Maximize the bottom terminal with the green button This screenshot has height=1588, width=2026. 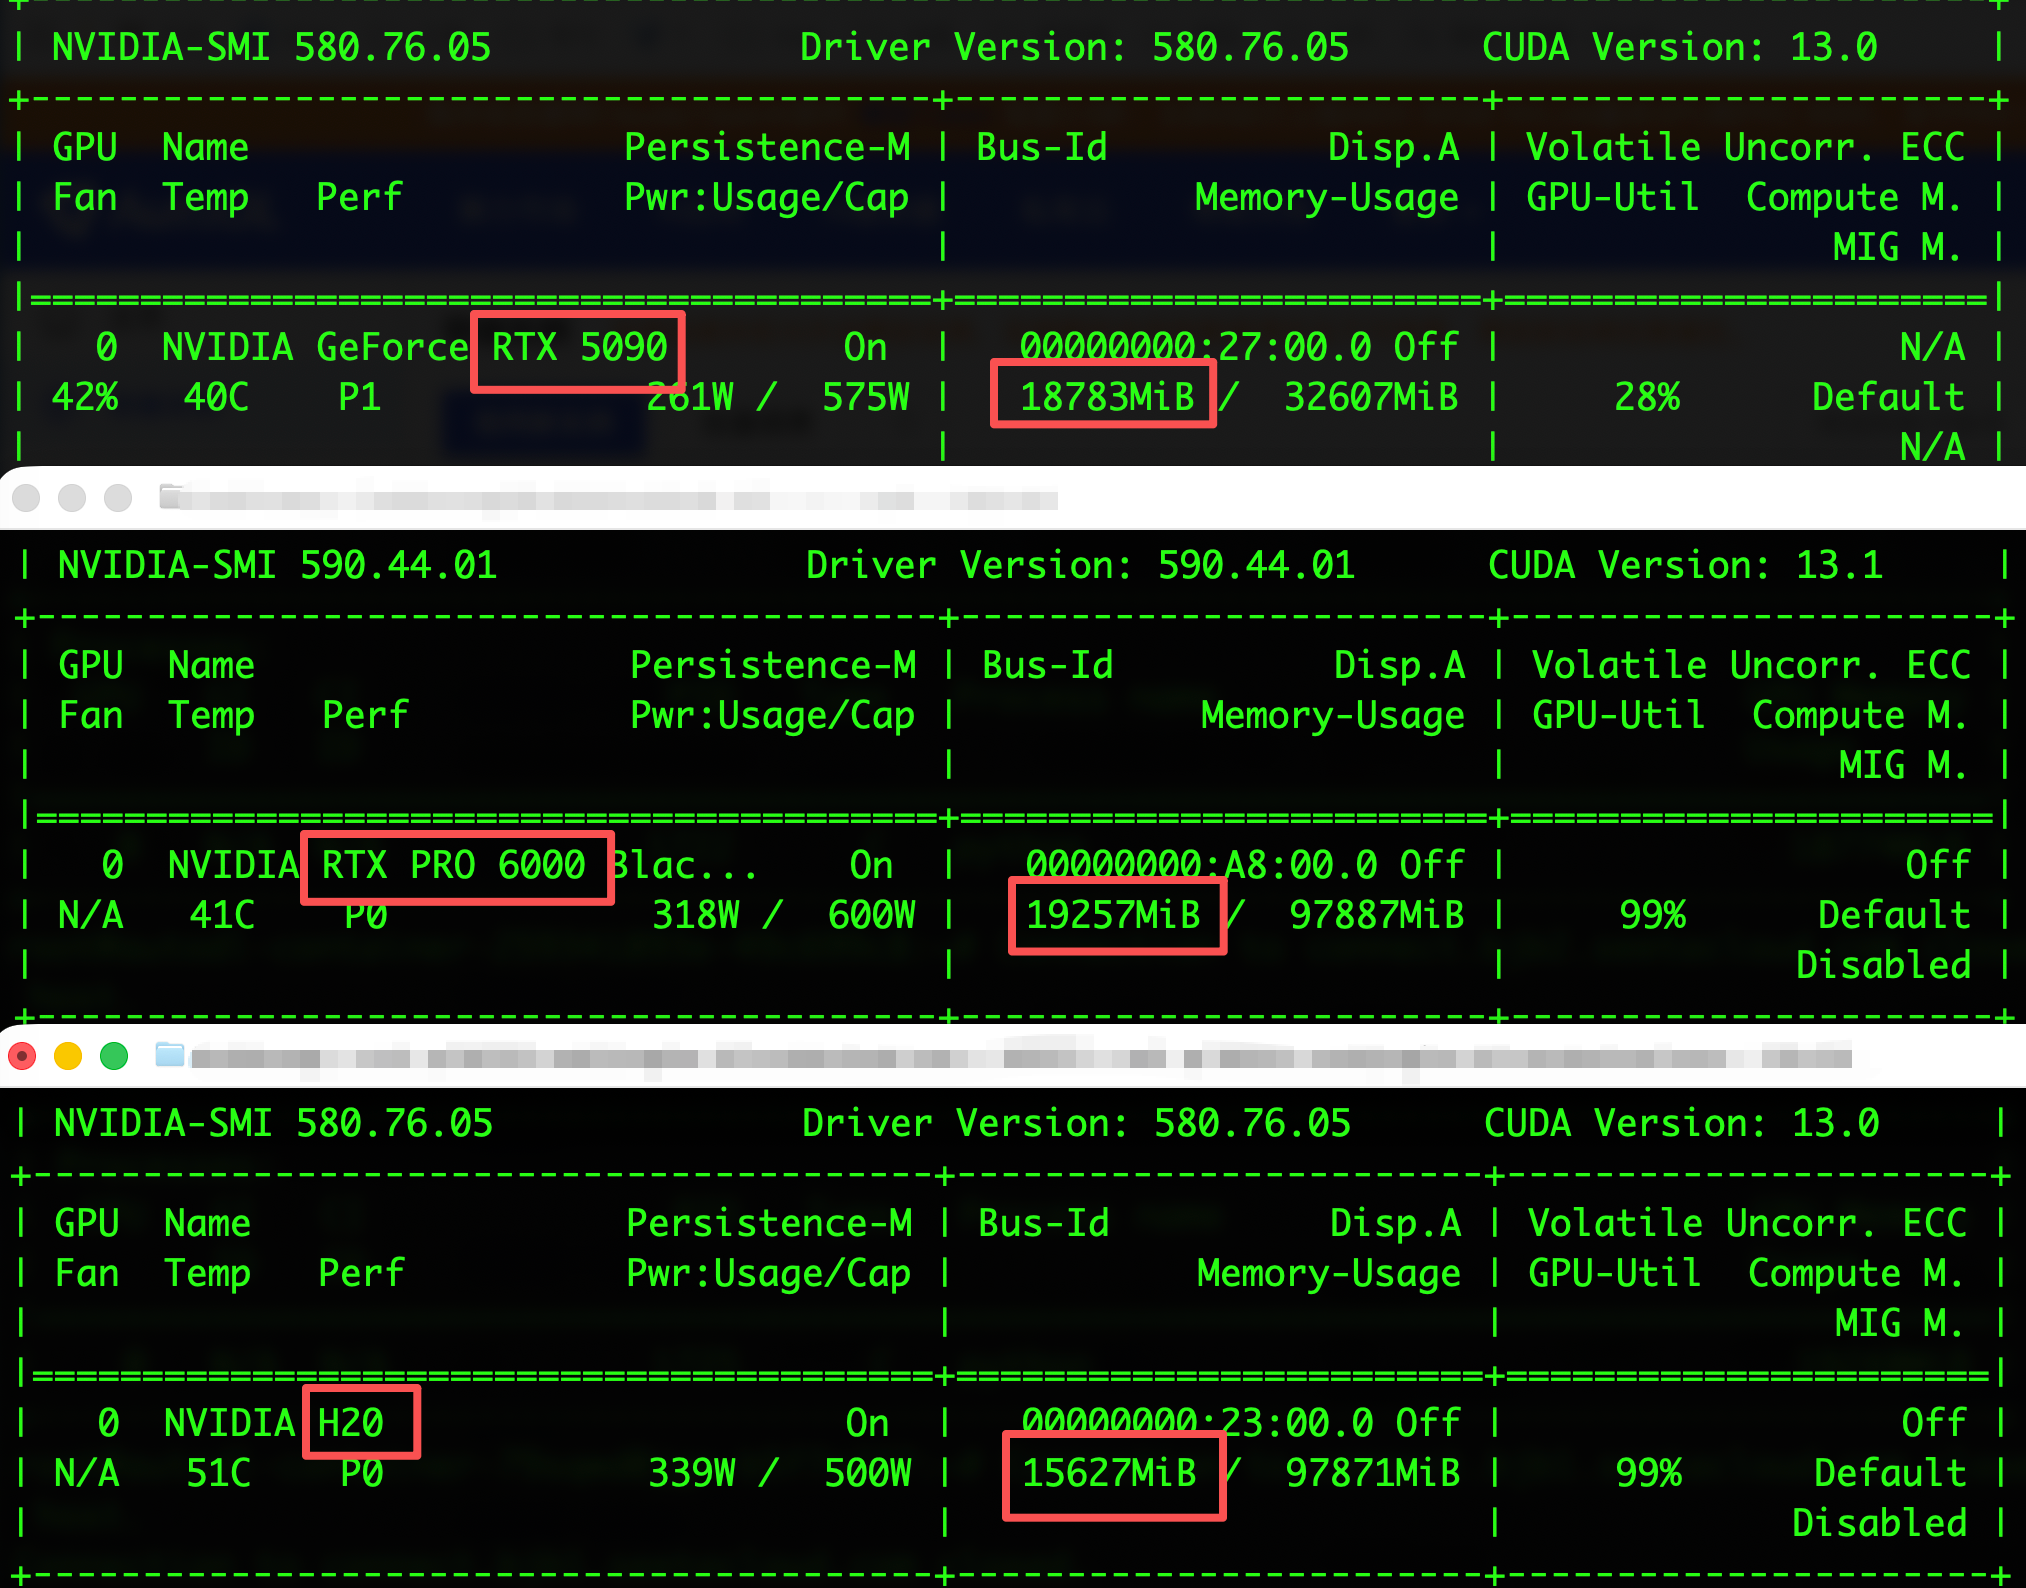pyautogui.click(x=114, y=1056)
